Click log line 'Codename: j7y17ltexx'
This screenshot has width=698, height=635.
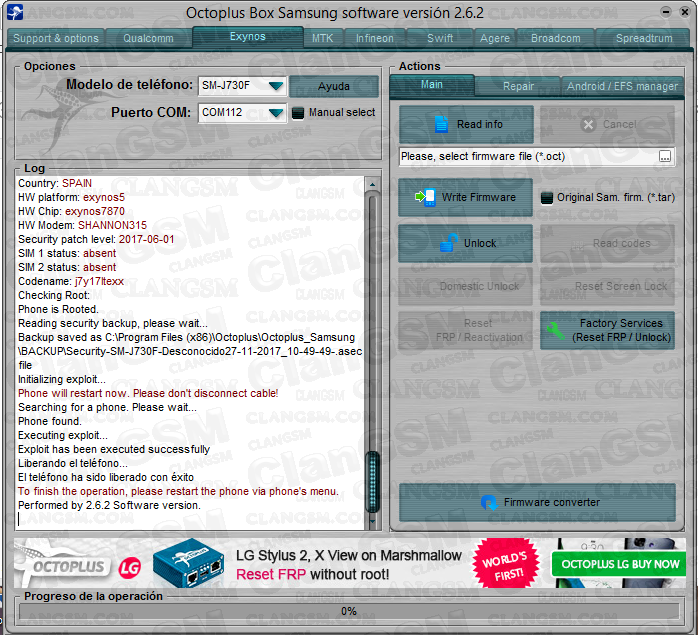[71, 281]
